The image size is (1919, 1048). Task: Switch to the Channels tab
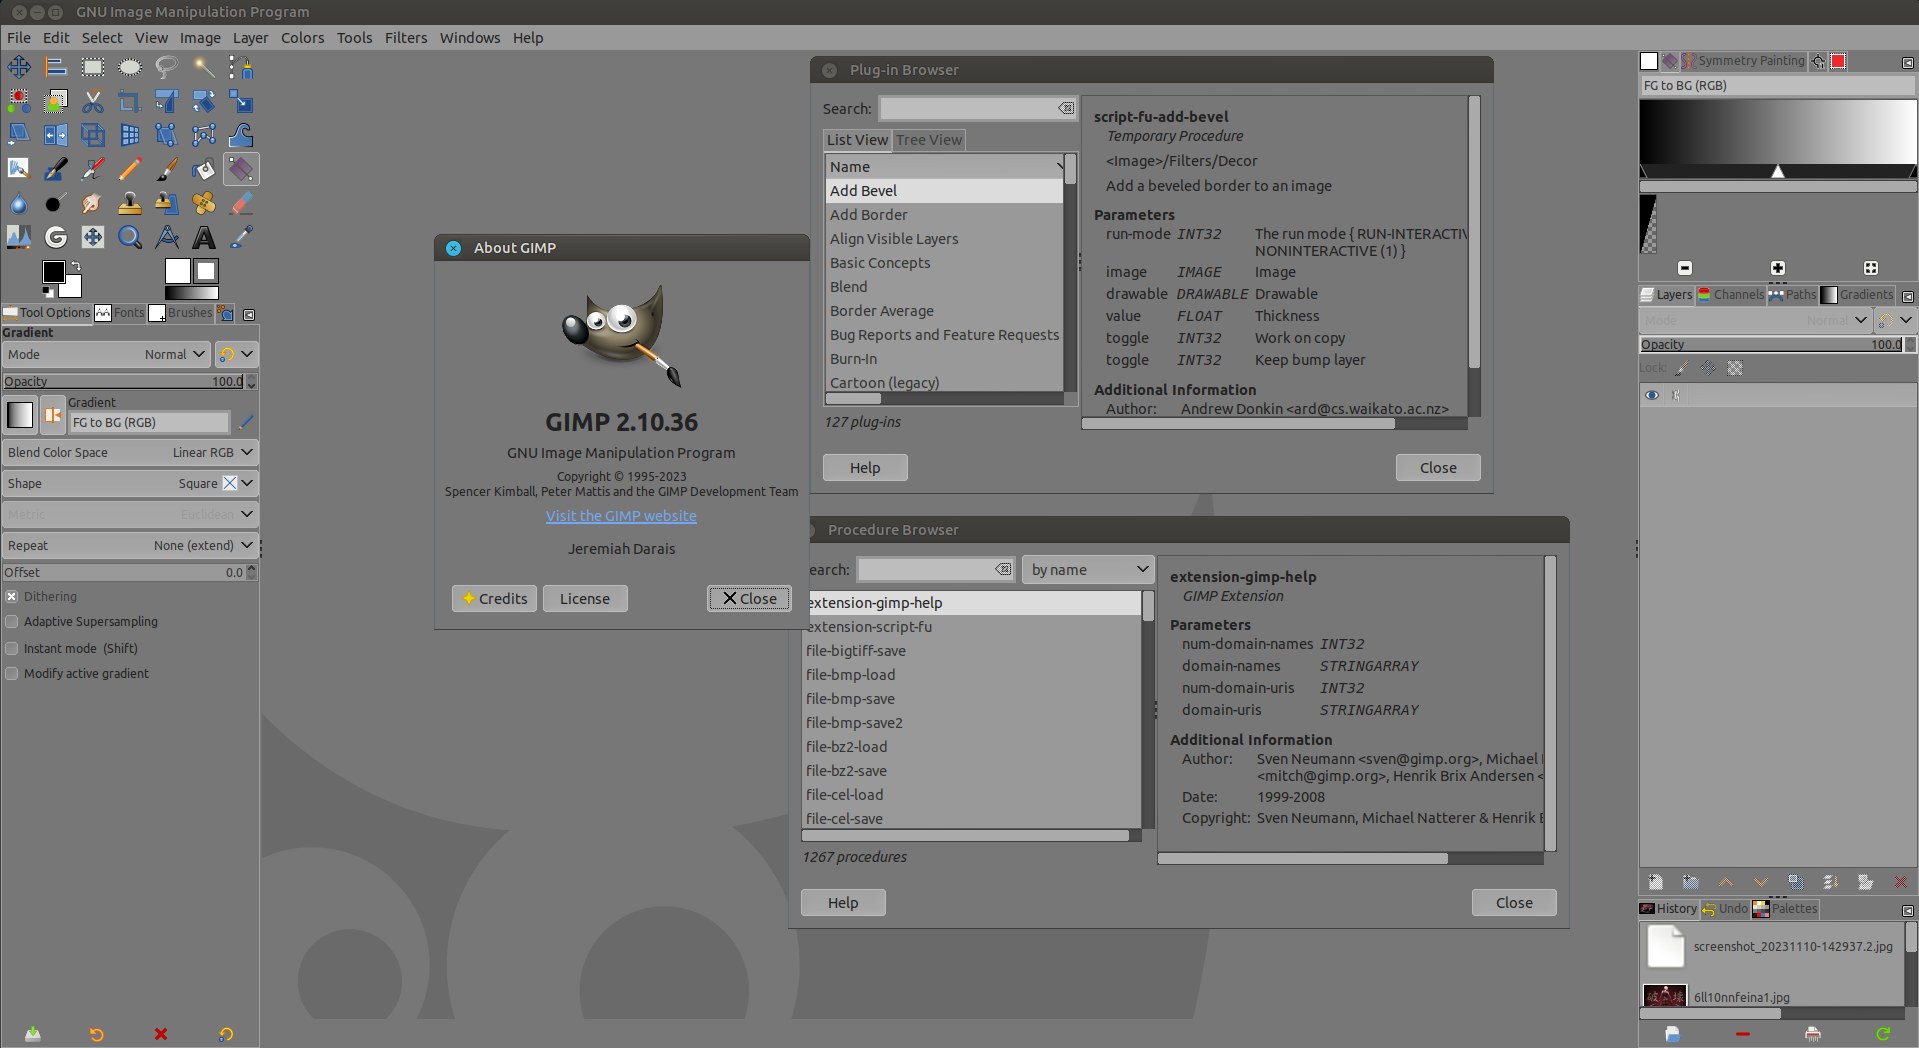click(x=1731, y=294)
